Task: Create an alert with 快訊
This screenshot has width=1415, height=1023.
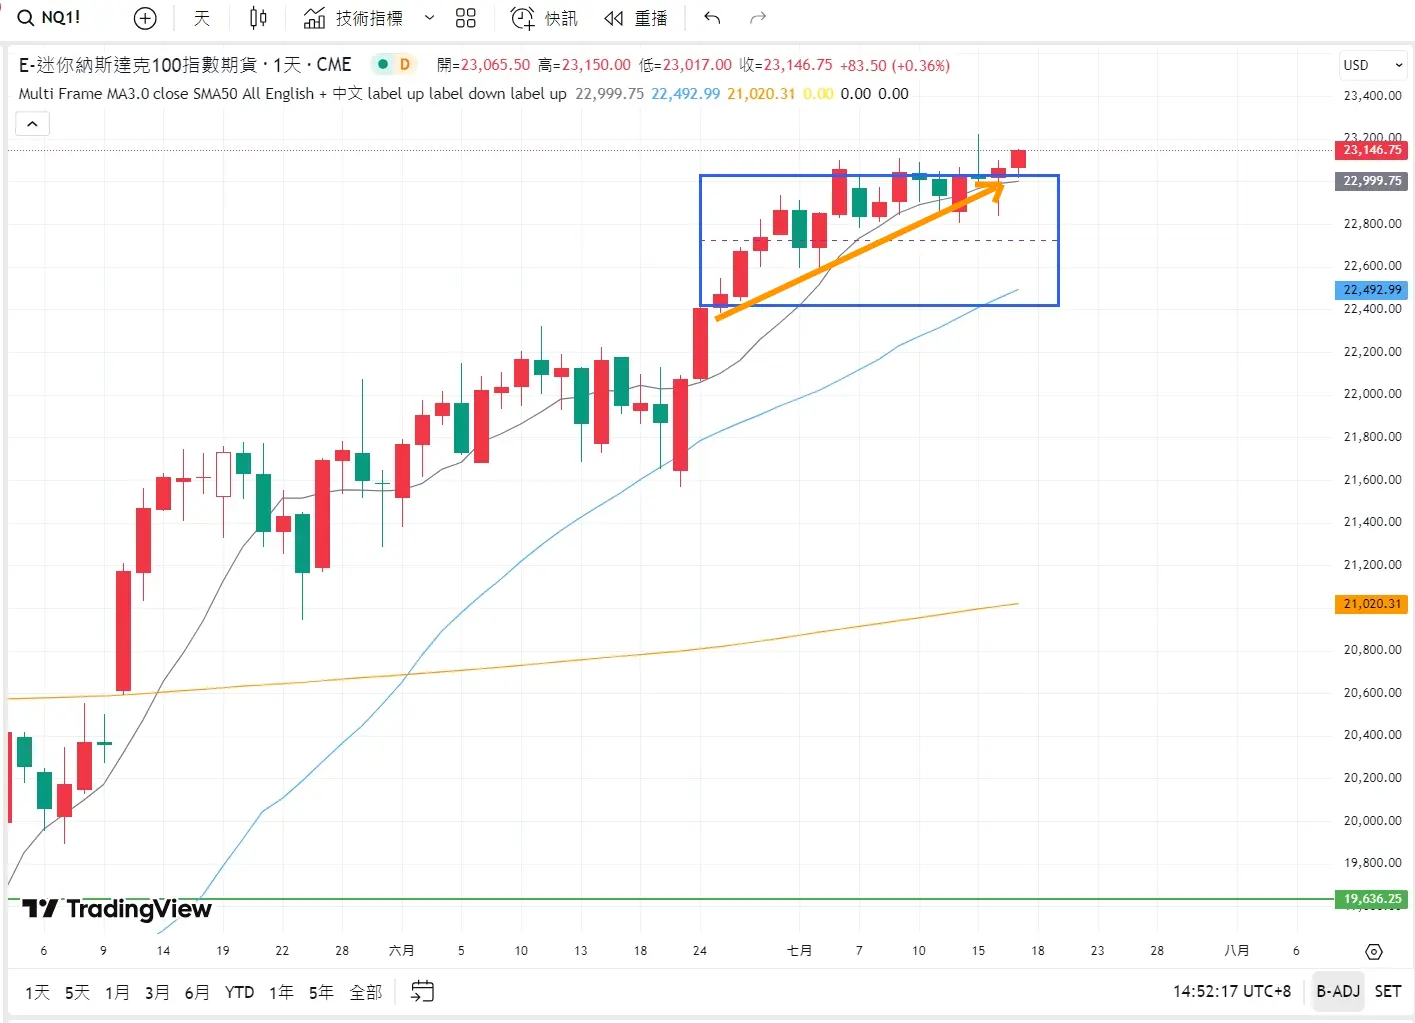Action: (x=544, y=18)
